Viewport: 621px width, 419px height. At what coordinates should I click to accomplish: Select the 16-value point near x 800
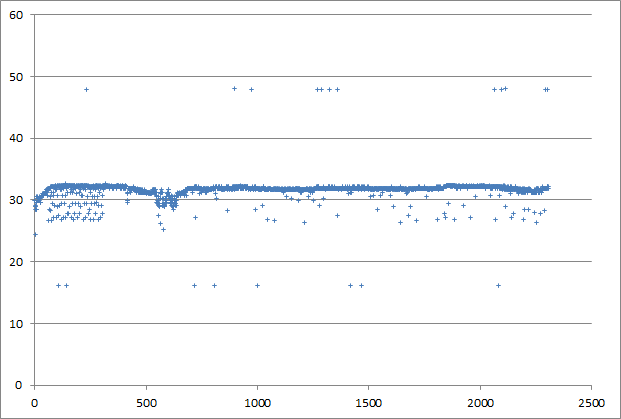pos(214,286)
